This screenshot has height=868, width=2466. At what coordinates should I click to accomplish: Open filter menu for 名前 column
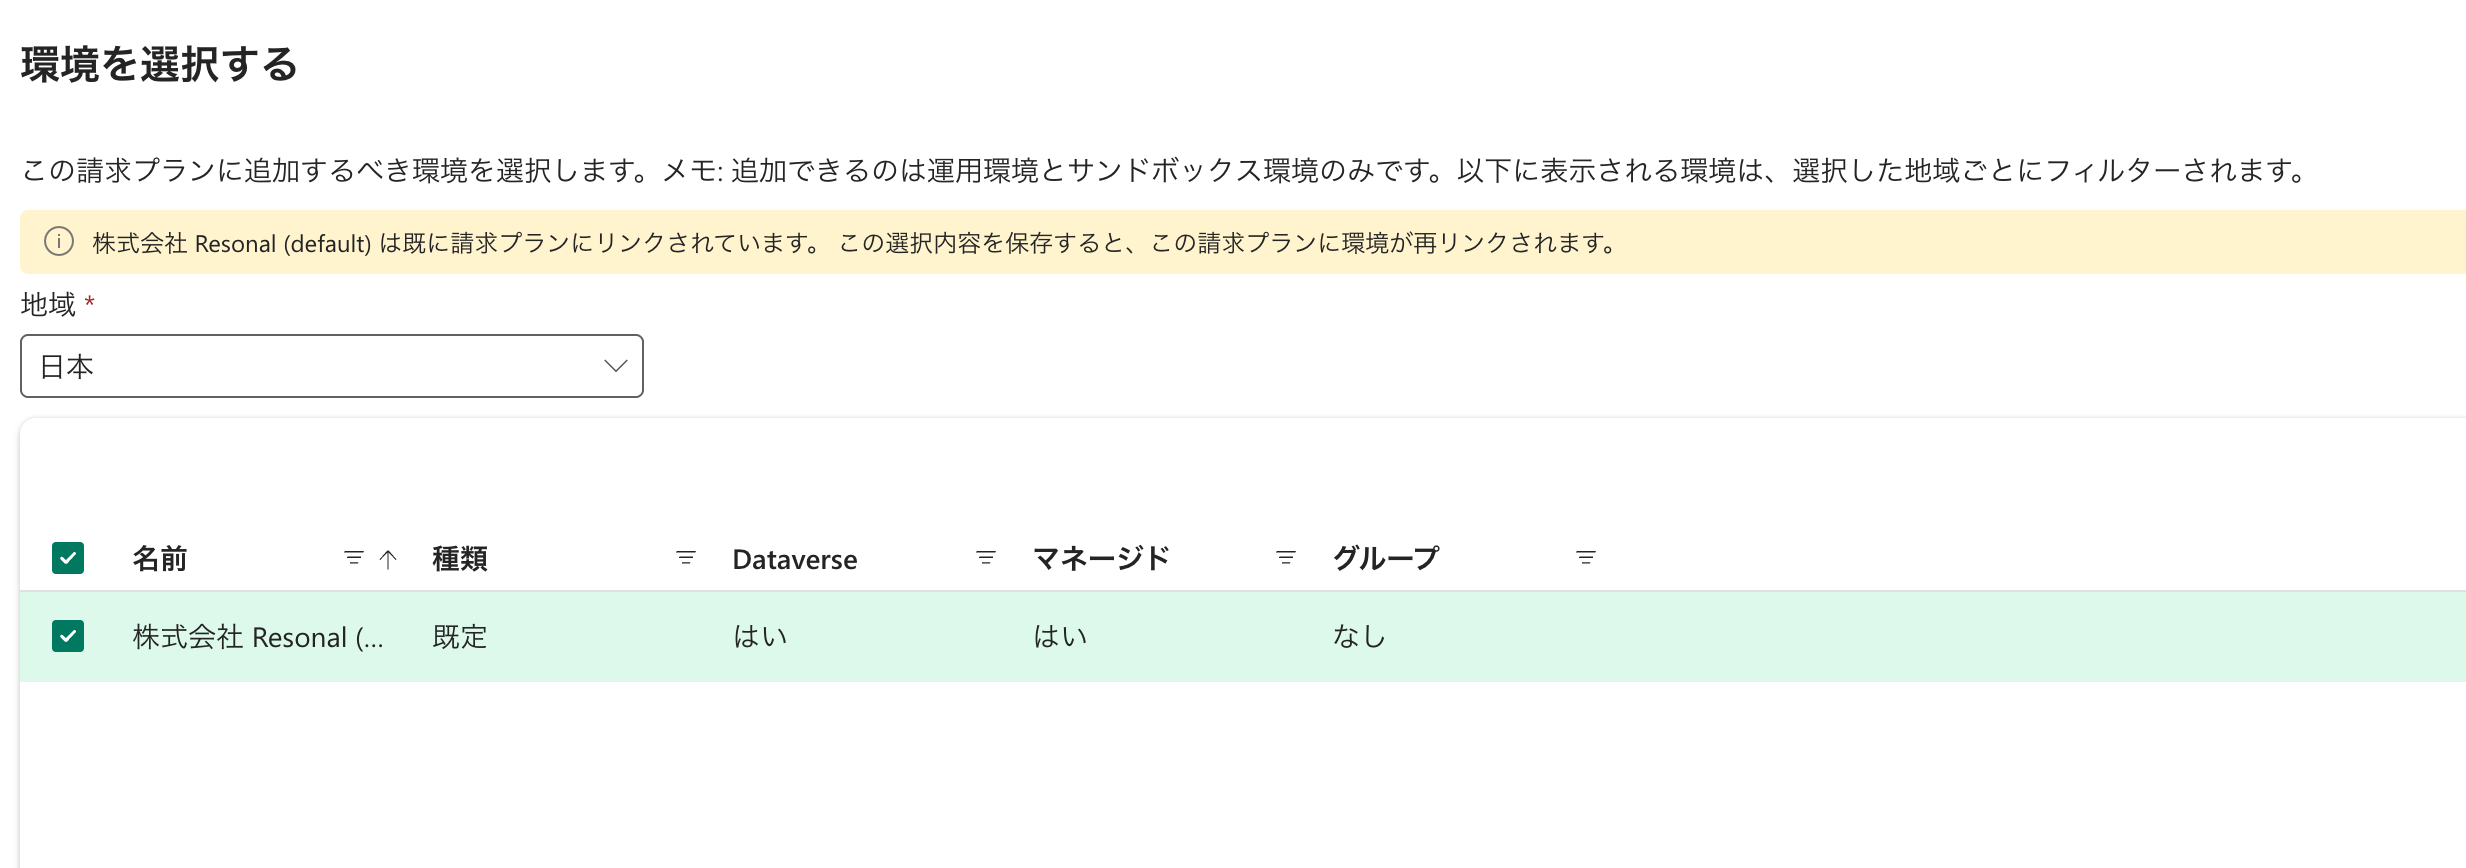click(353, 558)
